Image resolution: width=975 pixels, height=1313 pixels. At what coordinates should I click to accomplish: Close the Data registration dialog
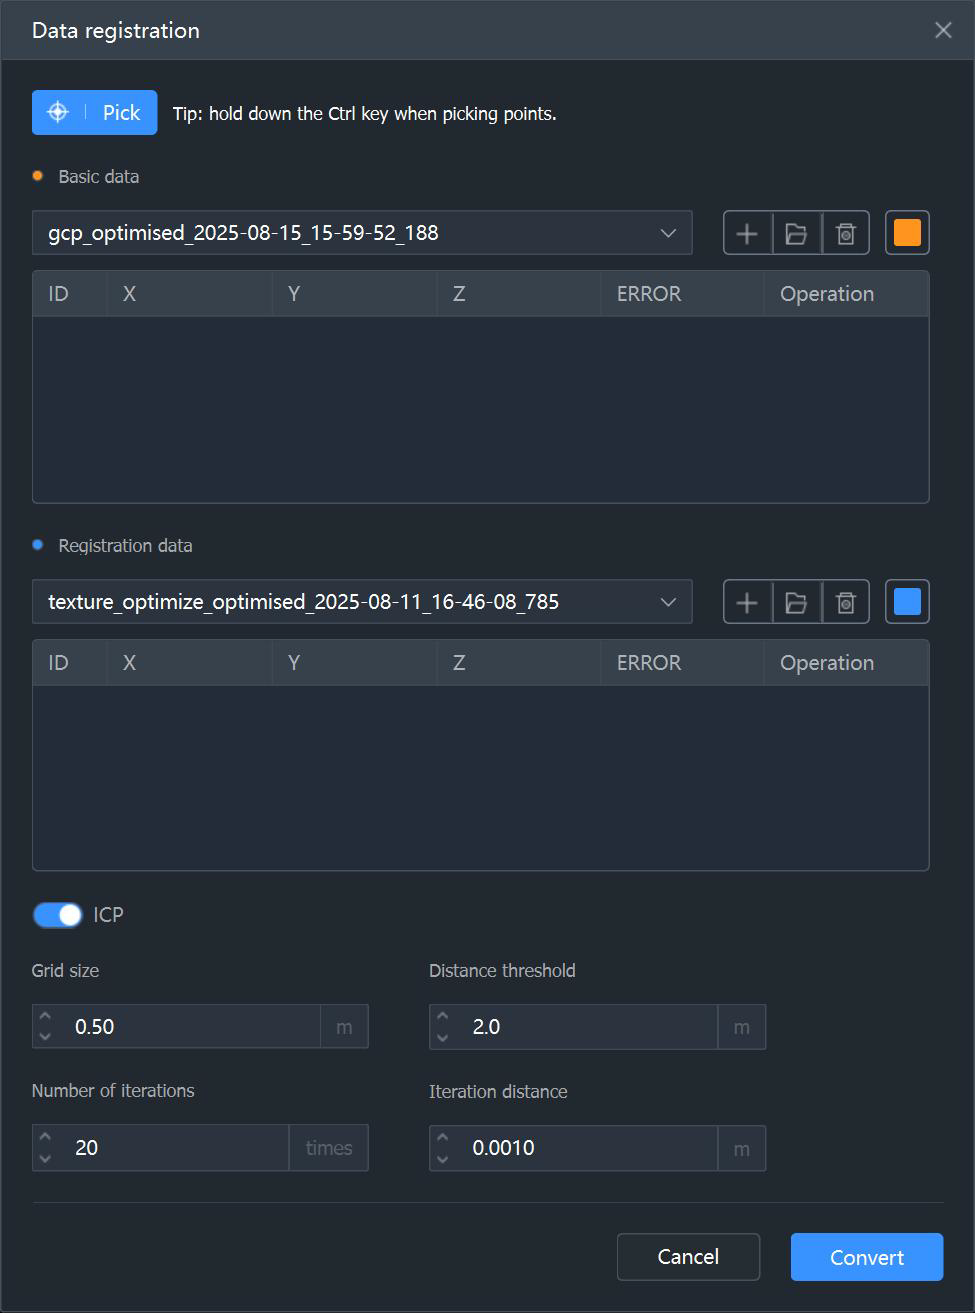[x=943, y=30]
